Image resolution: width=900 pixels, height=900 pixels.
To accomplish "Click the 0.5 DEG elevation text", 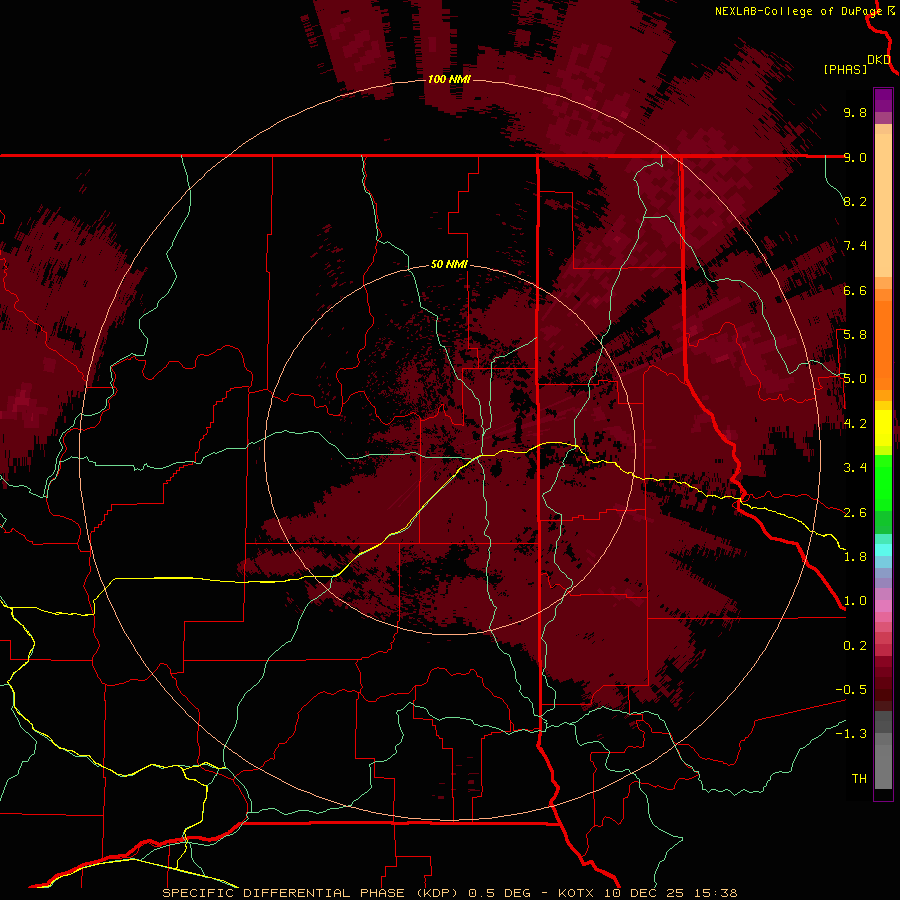I will (x=499, y=893).
